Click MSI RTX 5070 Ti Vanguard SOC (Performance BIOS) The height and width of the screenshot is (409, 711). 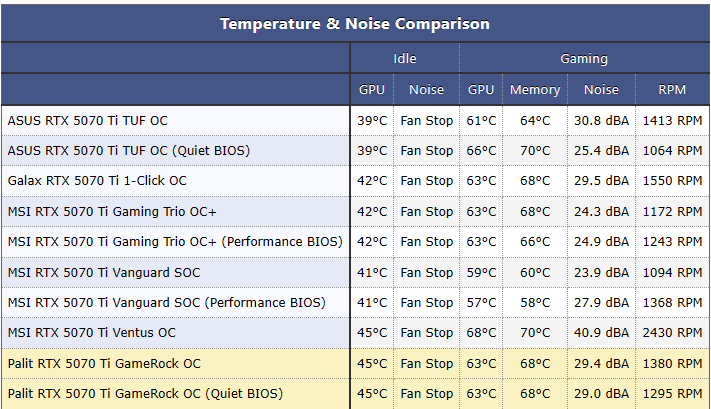[166, 302]
